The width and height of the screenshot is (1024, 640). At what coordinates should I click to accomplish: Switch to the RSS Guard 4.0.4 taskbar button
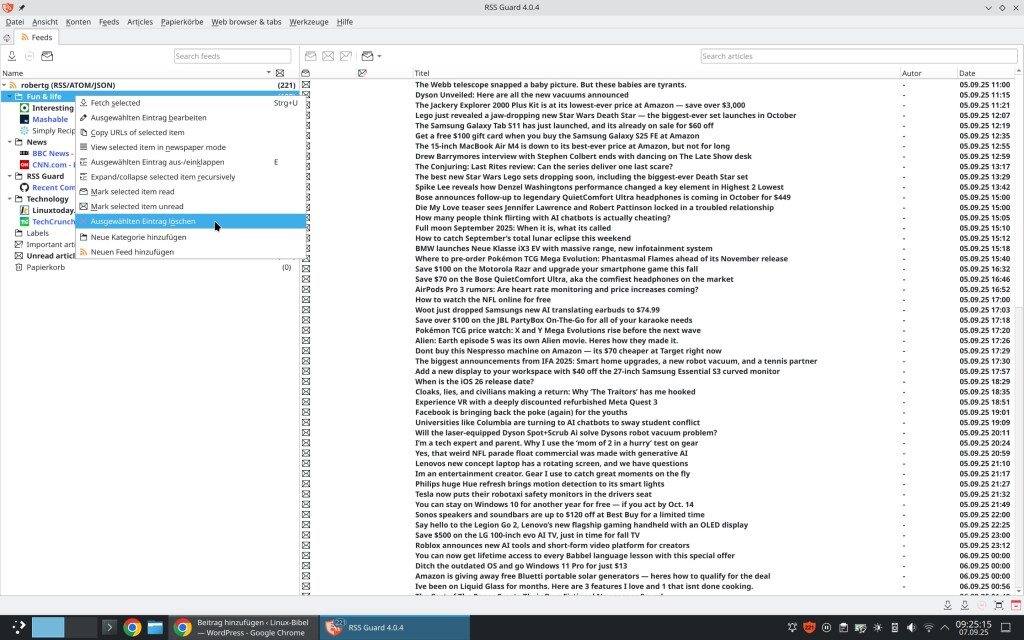pos(394,628)
